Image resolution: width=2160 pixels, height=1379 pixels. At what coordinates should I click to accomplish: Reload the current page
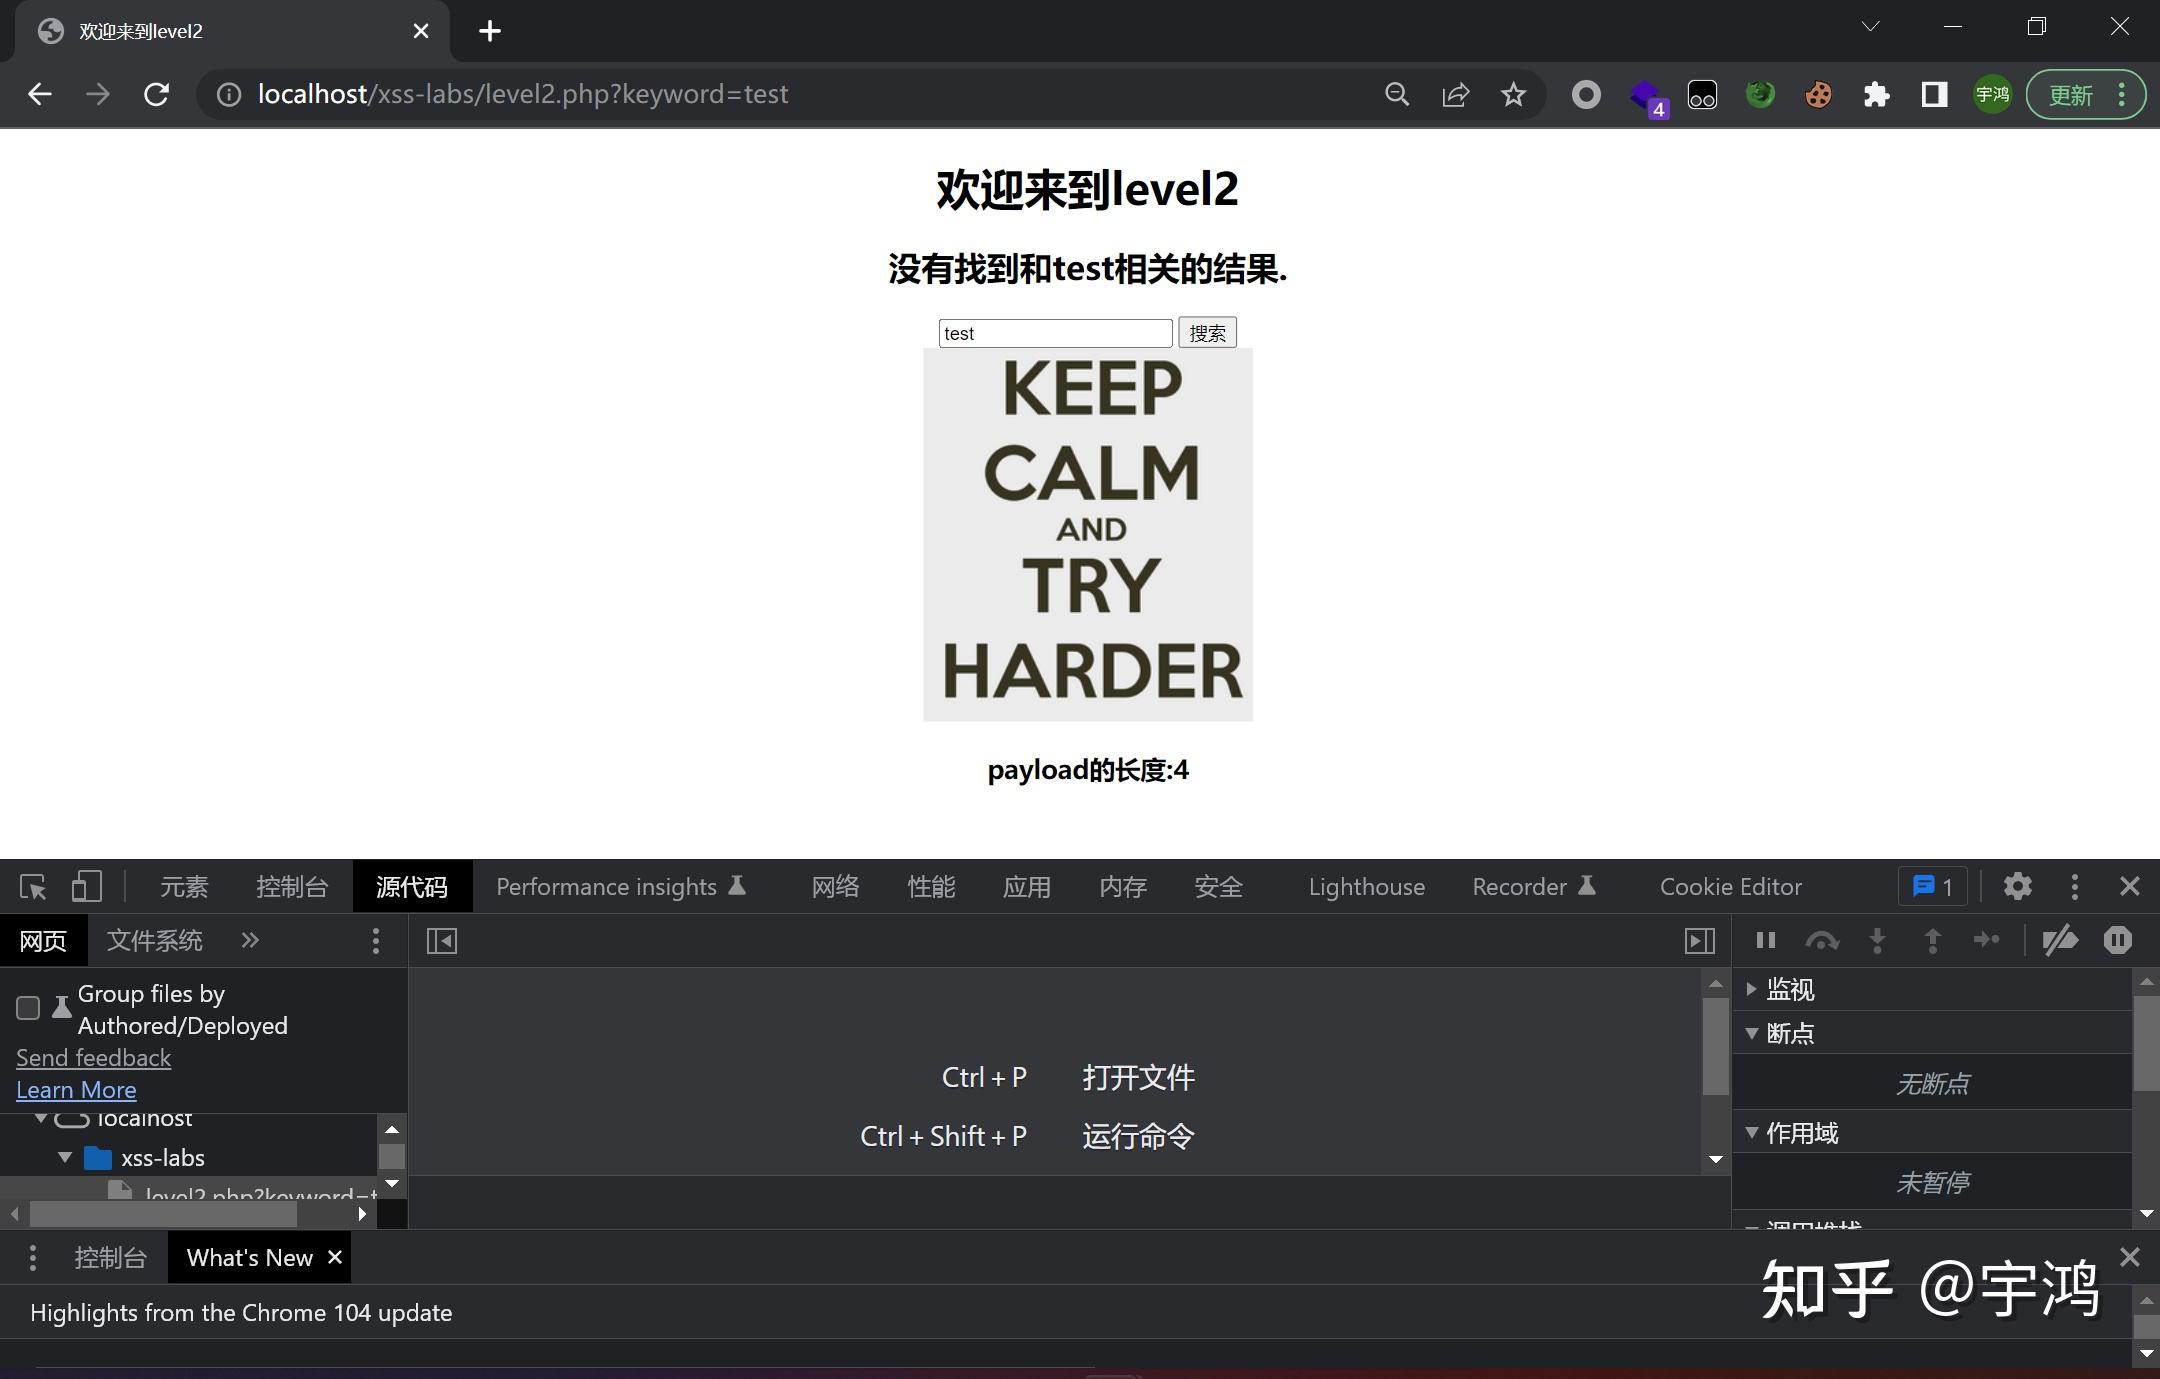click(x=156, y=94)
